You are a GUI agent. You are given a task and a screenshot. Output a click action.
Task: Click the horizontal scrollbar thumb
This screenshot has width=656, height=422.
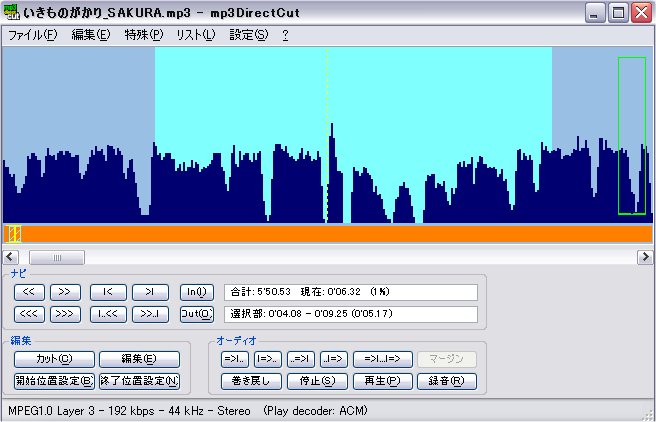pyautogui.click(x=57, y=257)
